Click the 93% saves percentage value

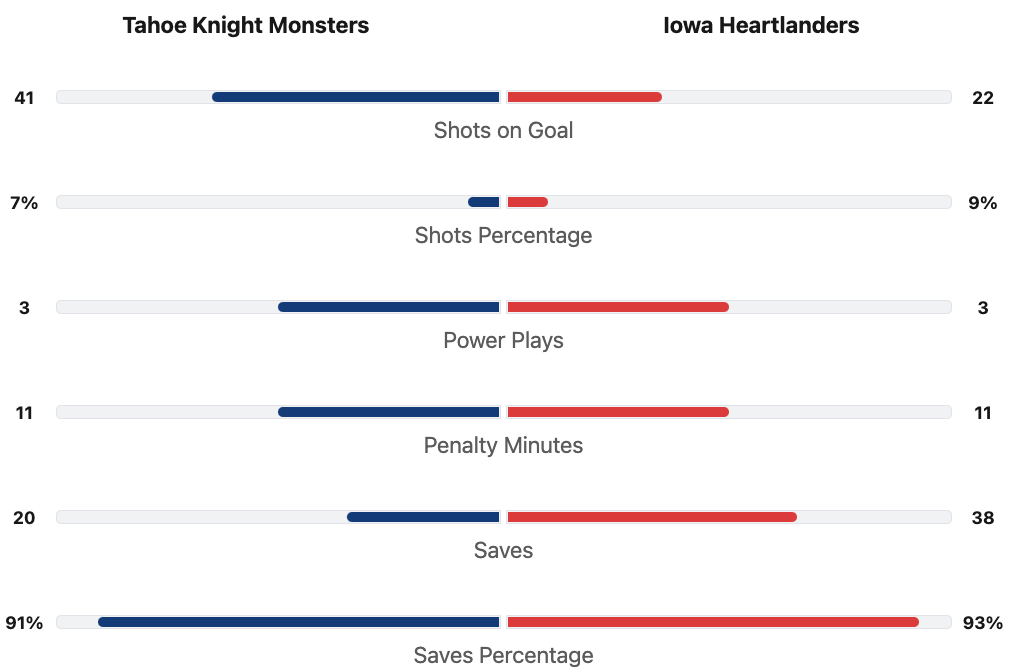click(x=983, y=622)
